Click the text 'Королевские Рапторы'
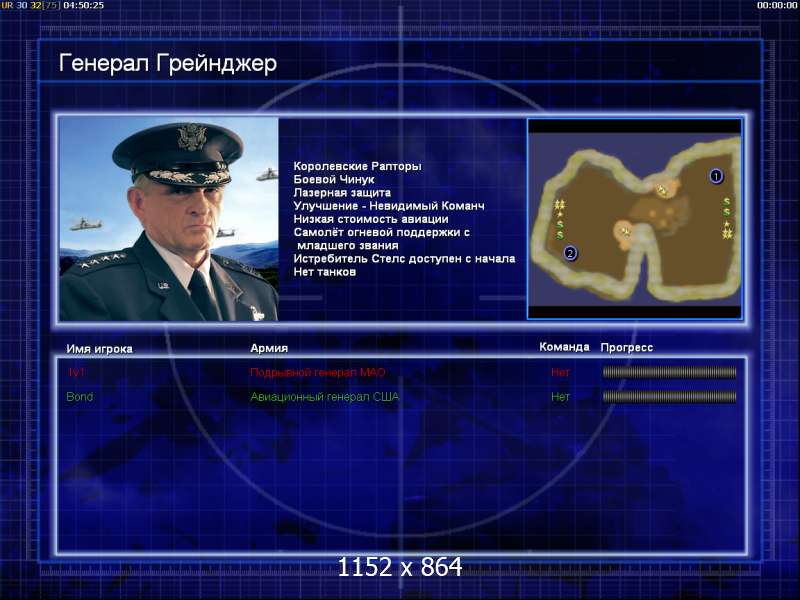This screenshot has height=600, width=800. tap(357, 166)
